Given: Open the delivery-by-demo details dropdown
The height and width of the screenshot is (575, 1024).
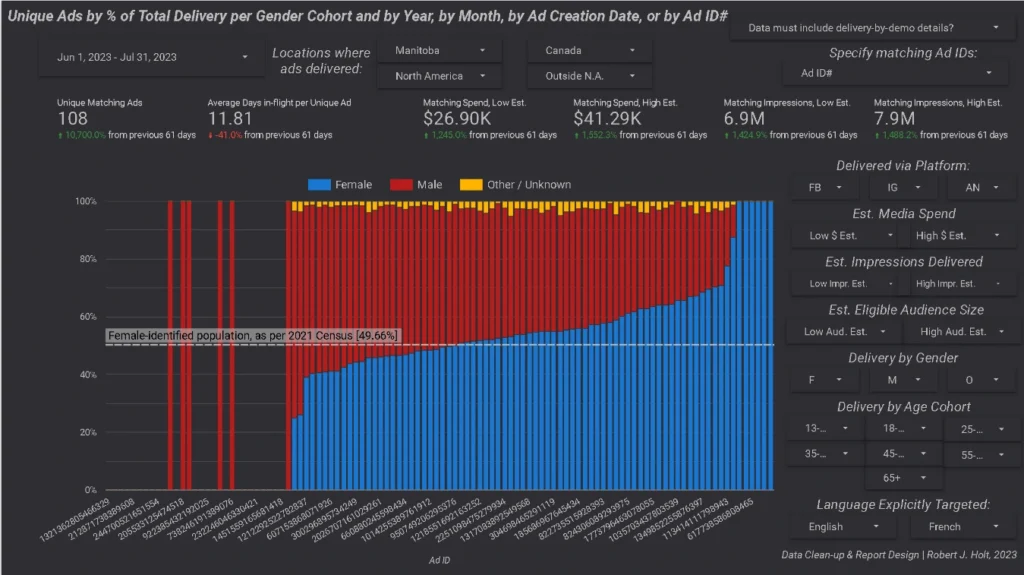Looking at the screenshot, I should pyautogui.click(x=878, y=28).
